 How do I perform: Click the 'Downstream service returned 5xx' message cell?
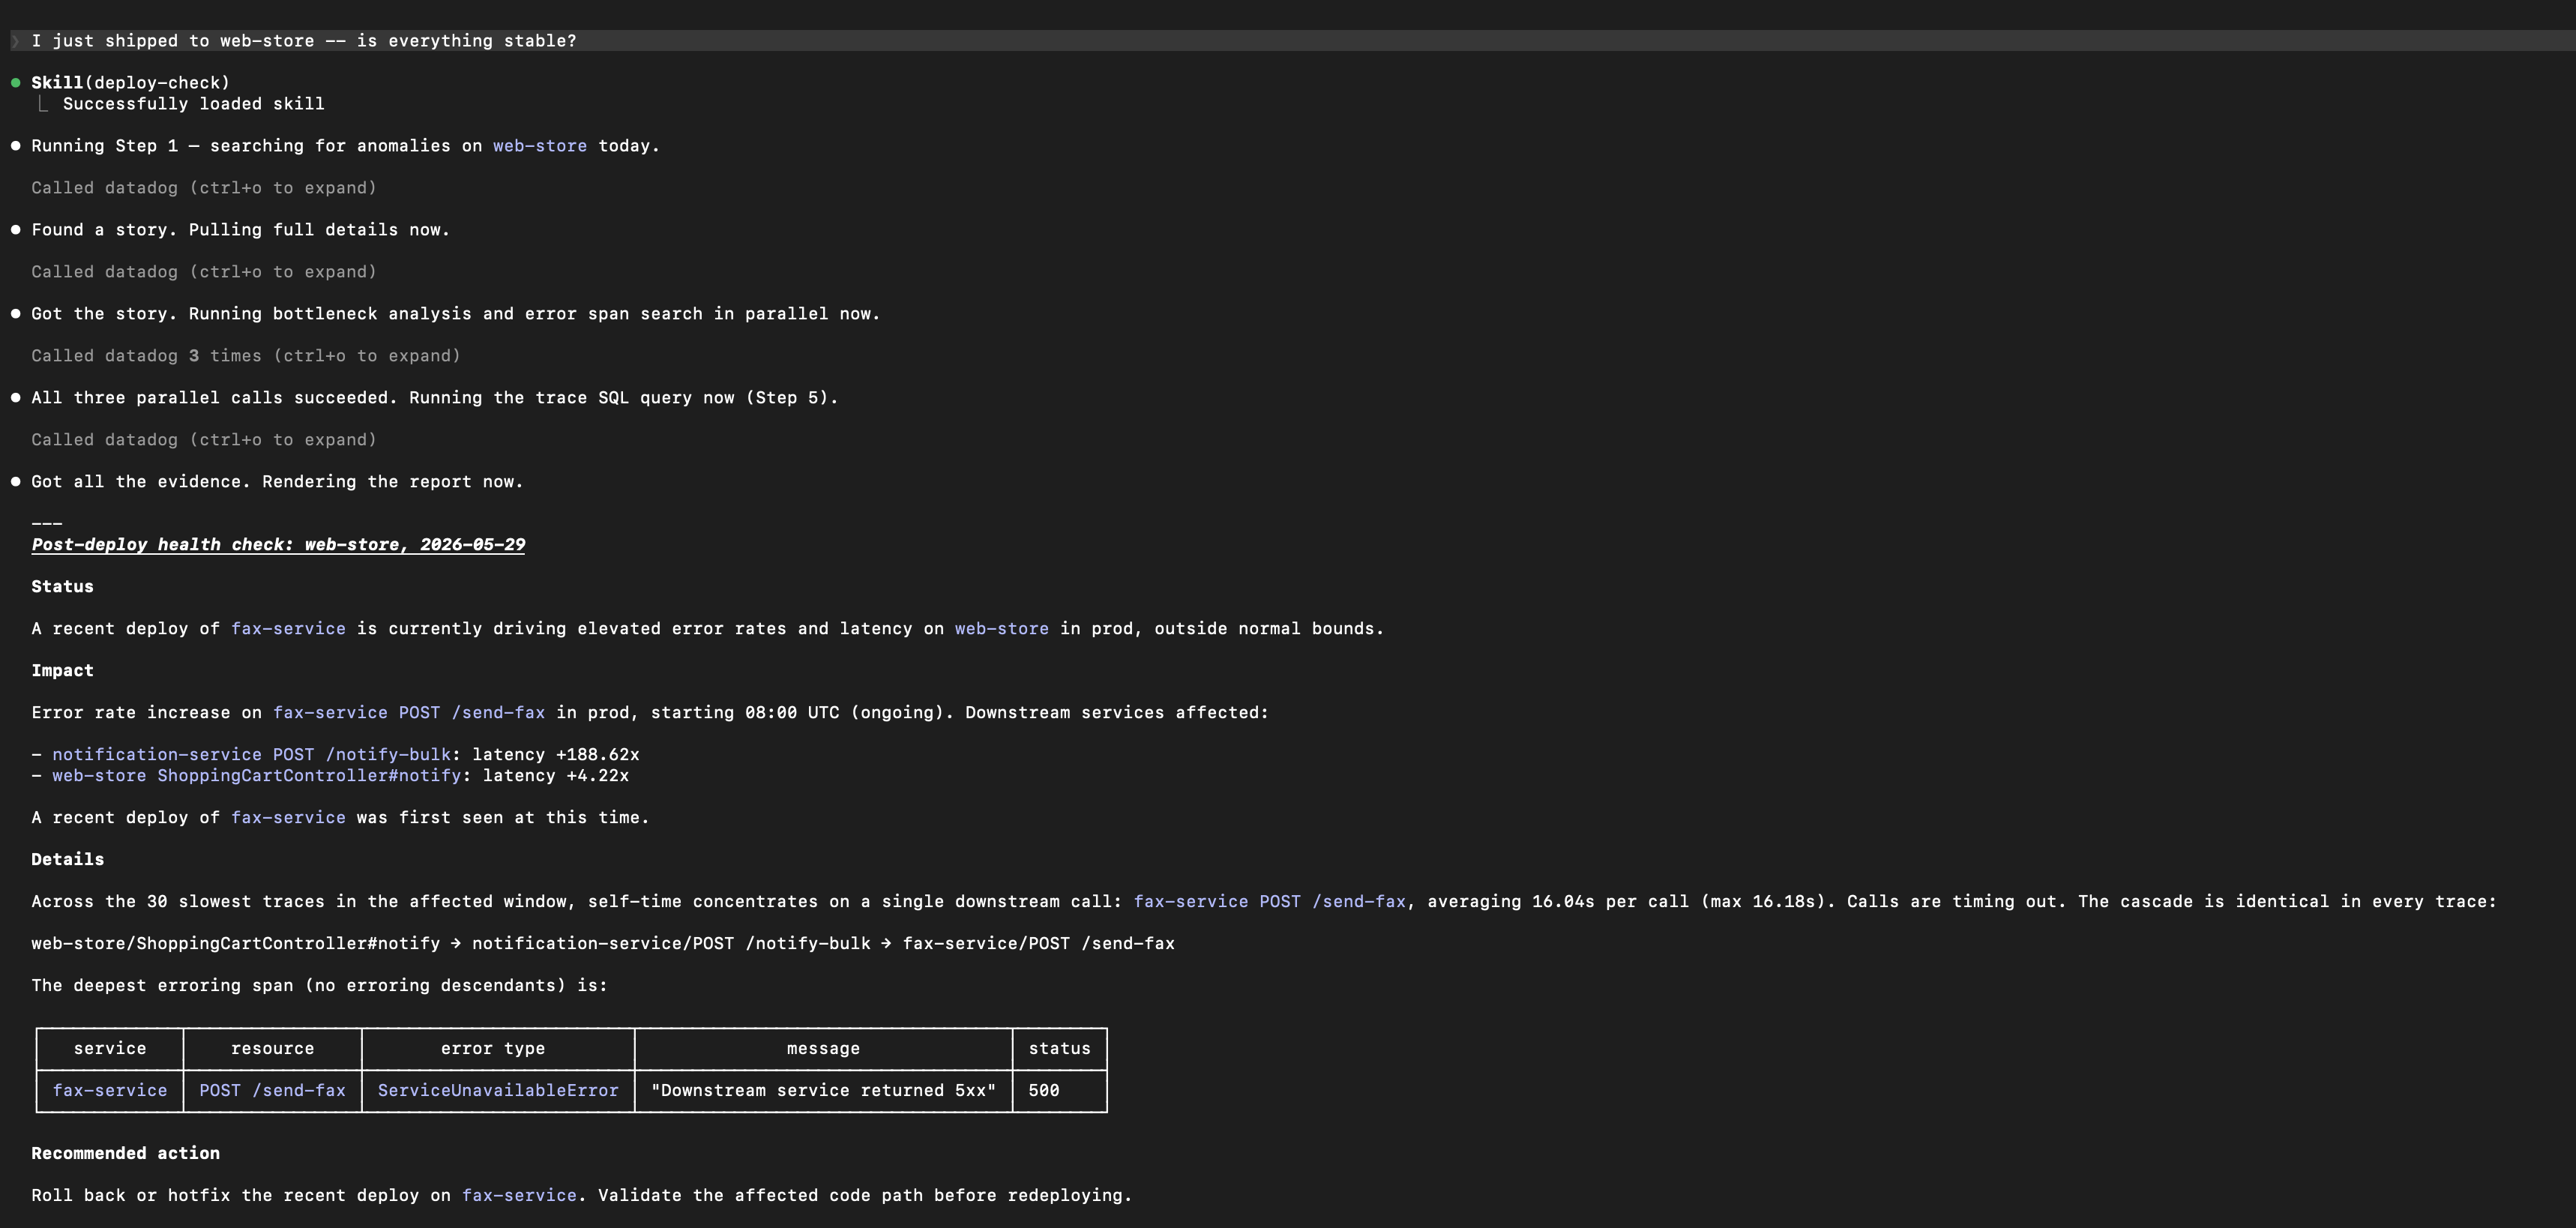click(823, 1091)
